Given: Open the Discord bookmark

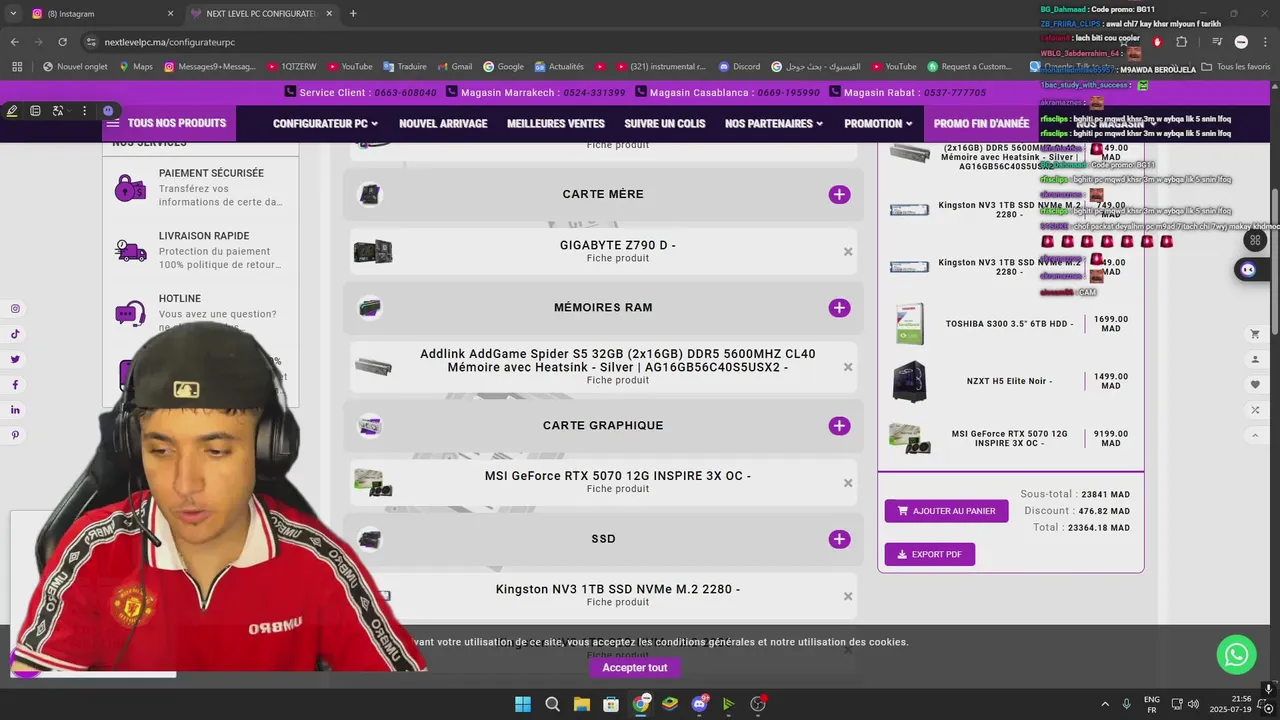Looking at the screenshot, I should (739, 67).
